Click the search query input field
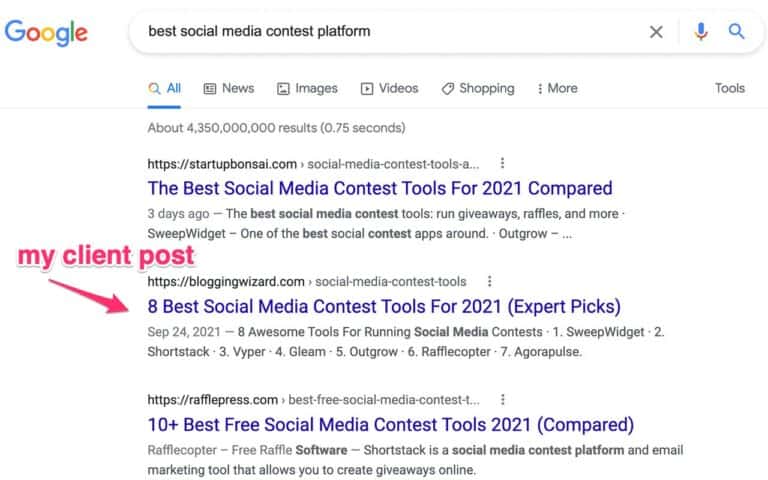 392,32
